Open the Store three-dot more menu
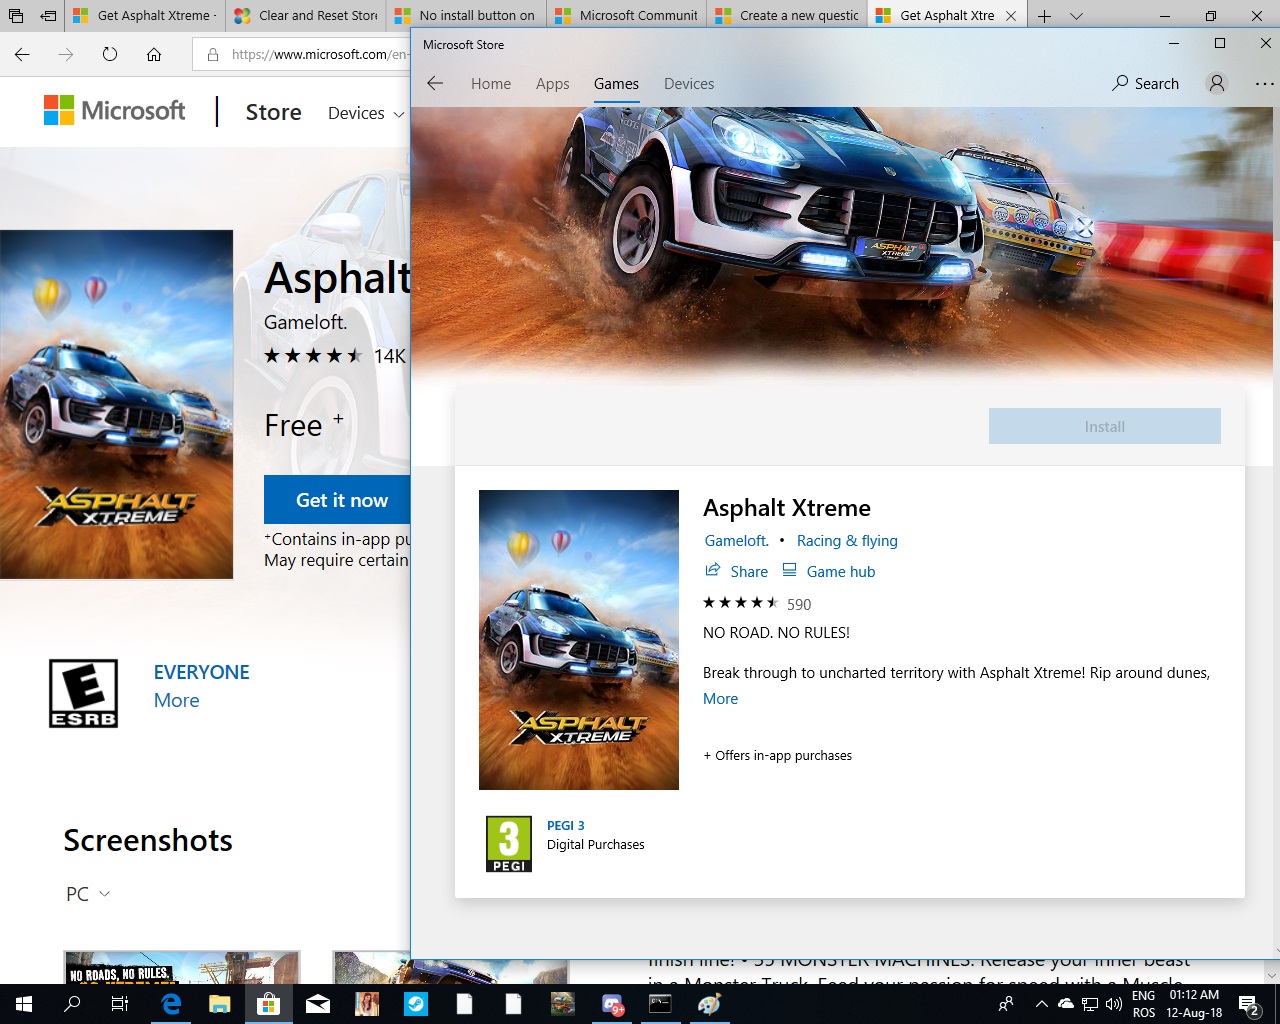Viewport: 1280px width, 1024px height. (1265, 84)
